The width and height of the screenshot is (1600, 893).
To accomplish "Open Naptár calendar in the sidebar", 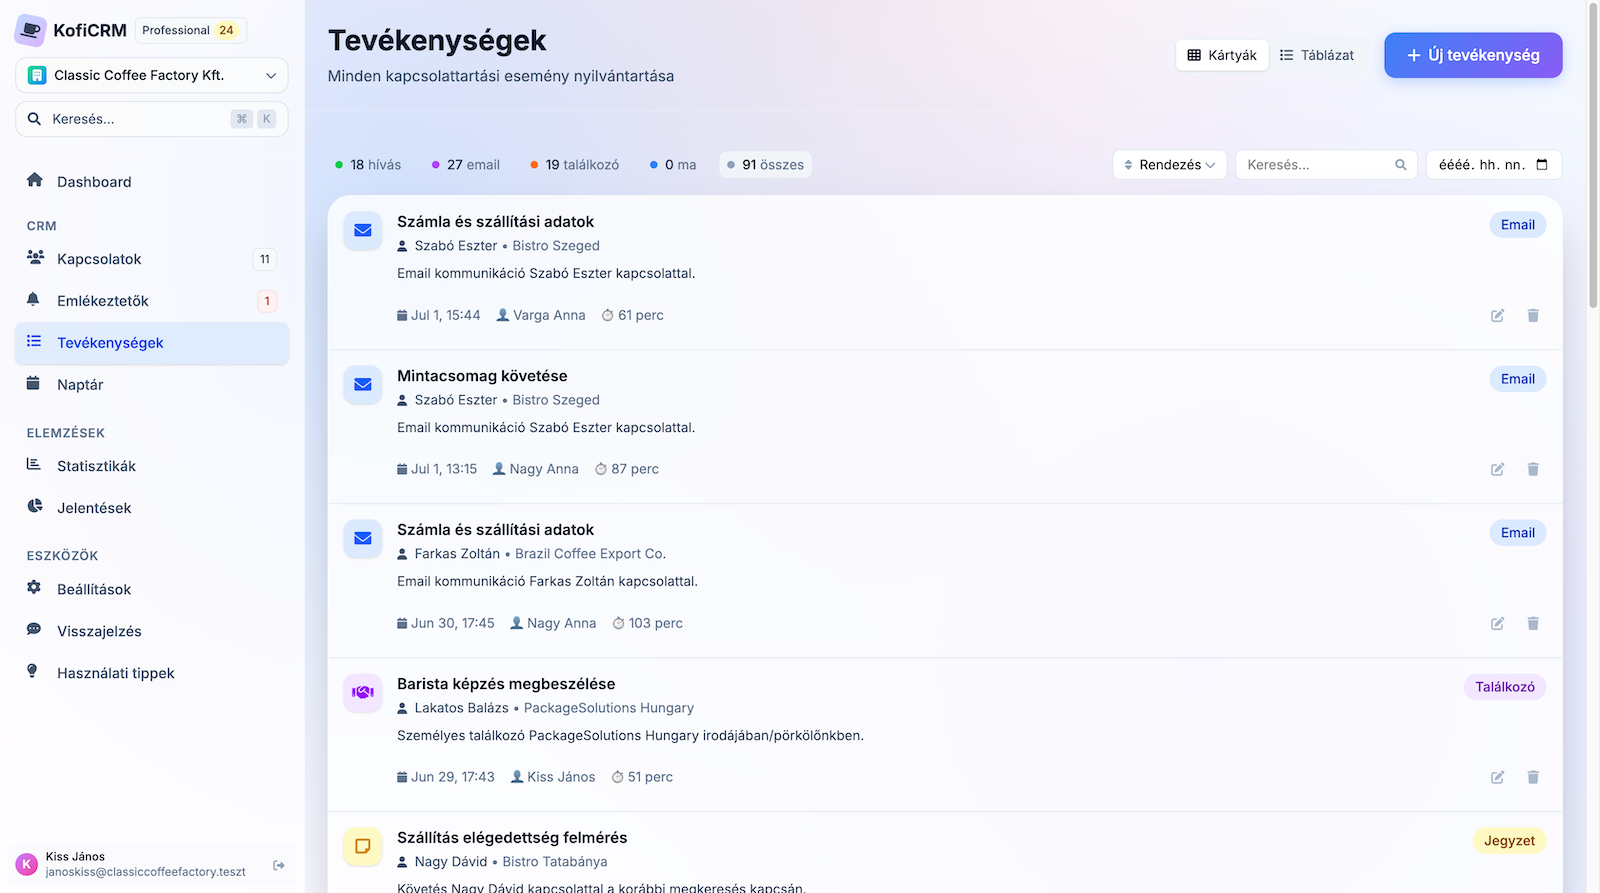I will point(152,385).
